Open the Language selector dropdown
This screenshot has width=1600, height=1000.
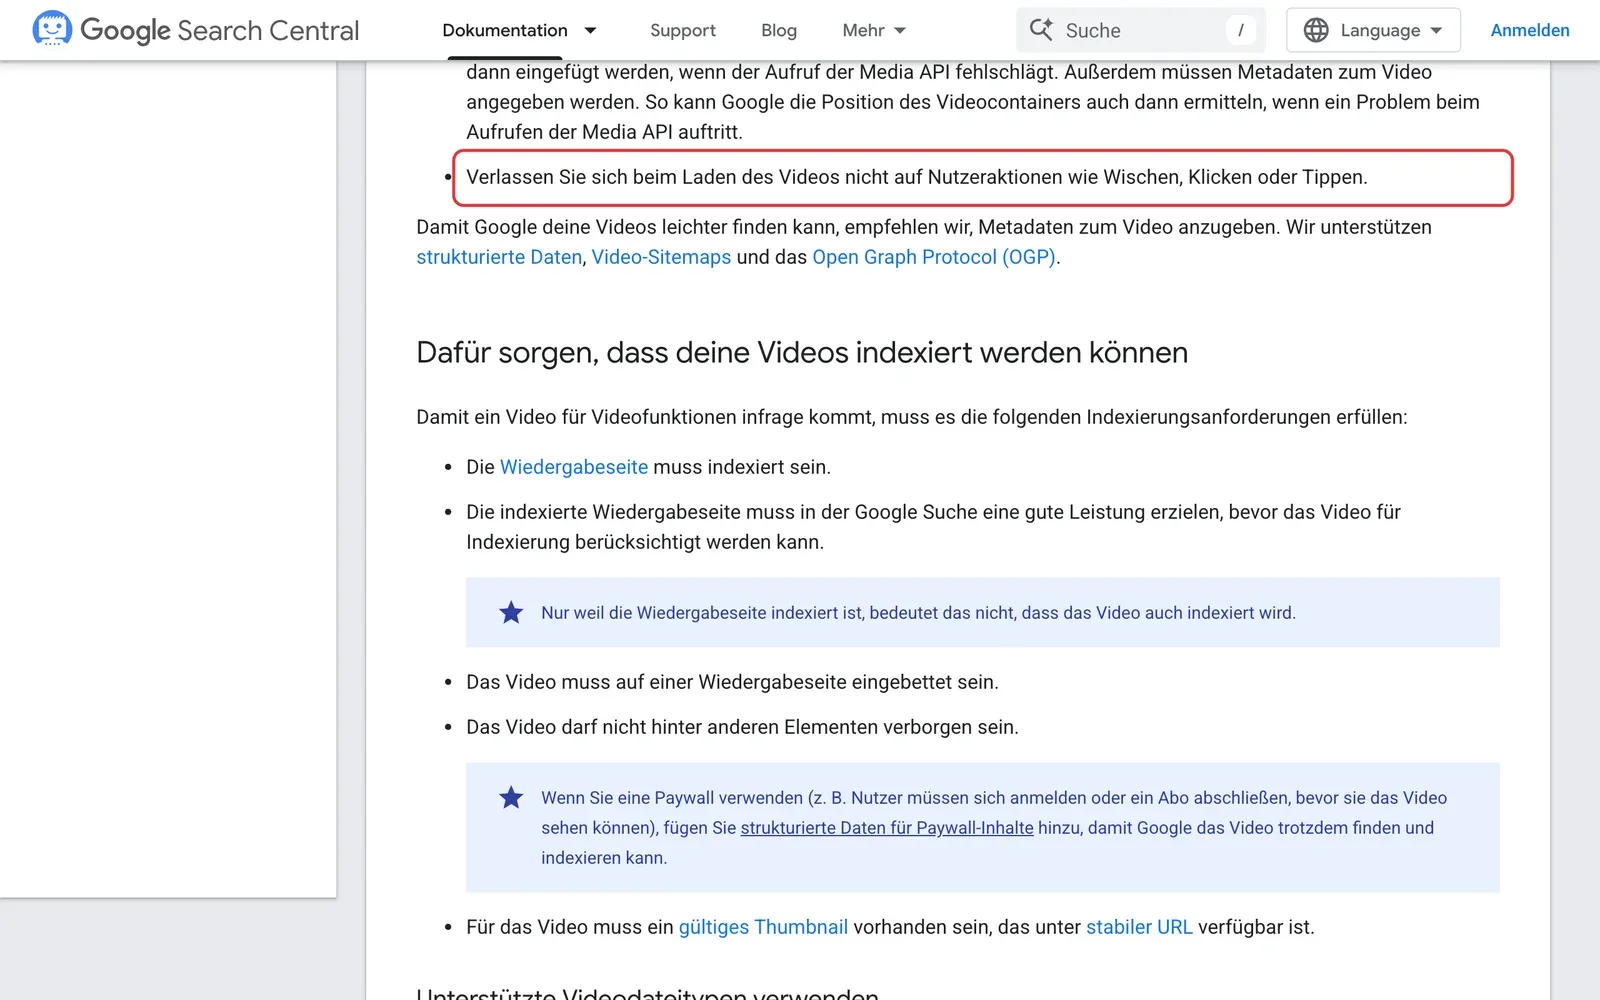pos(1373,30)
